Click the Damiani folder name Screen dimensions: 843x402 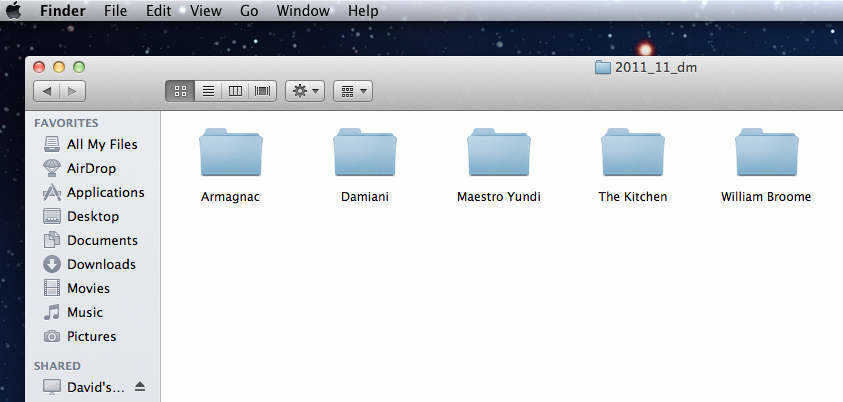coord(365,197)
